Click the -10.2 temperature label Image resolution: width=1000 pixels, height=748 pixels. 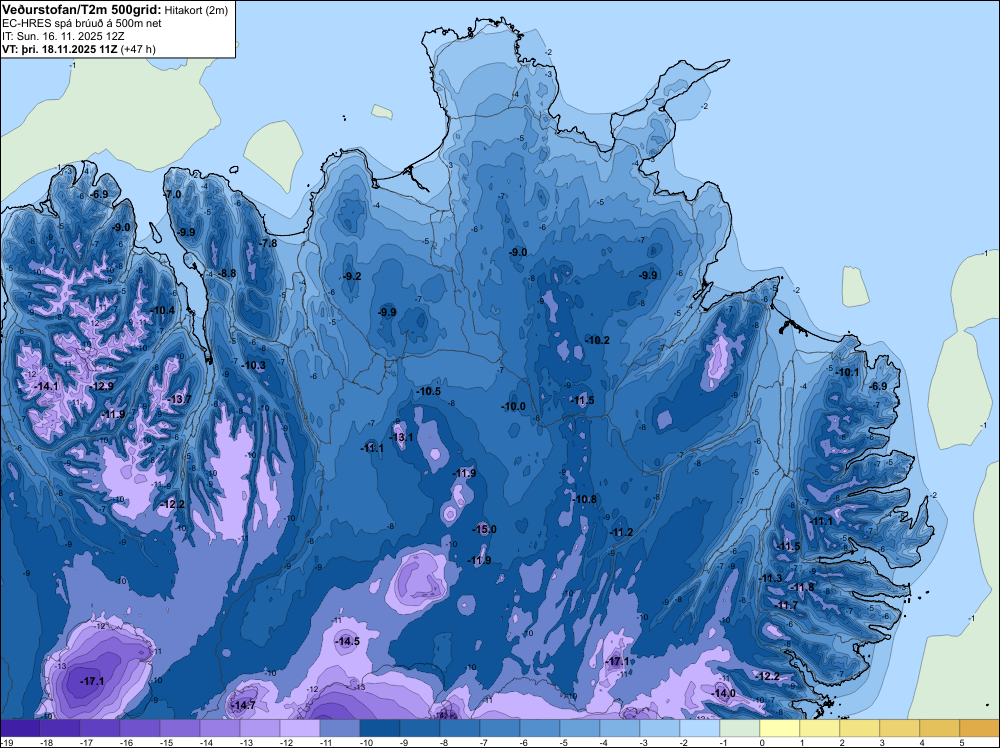597,340
